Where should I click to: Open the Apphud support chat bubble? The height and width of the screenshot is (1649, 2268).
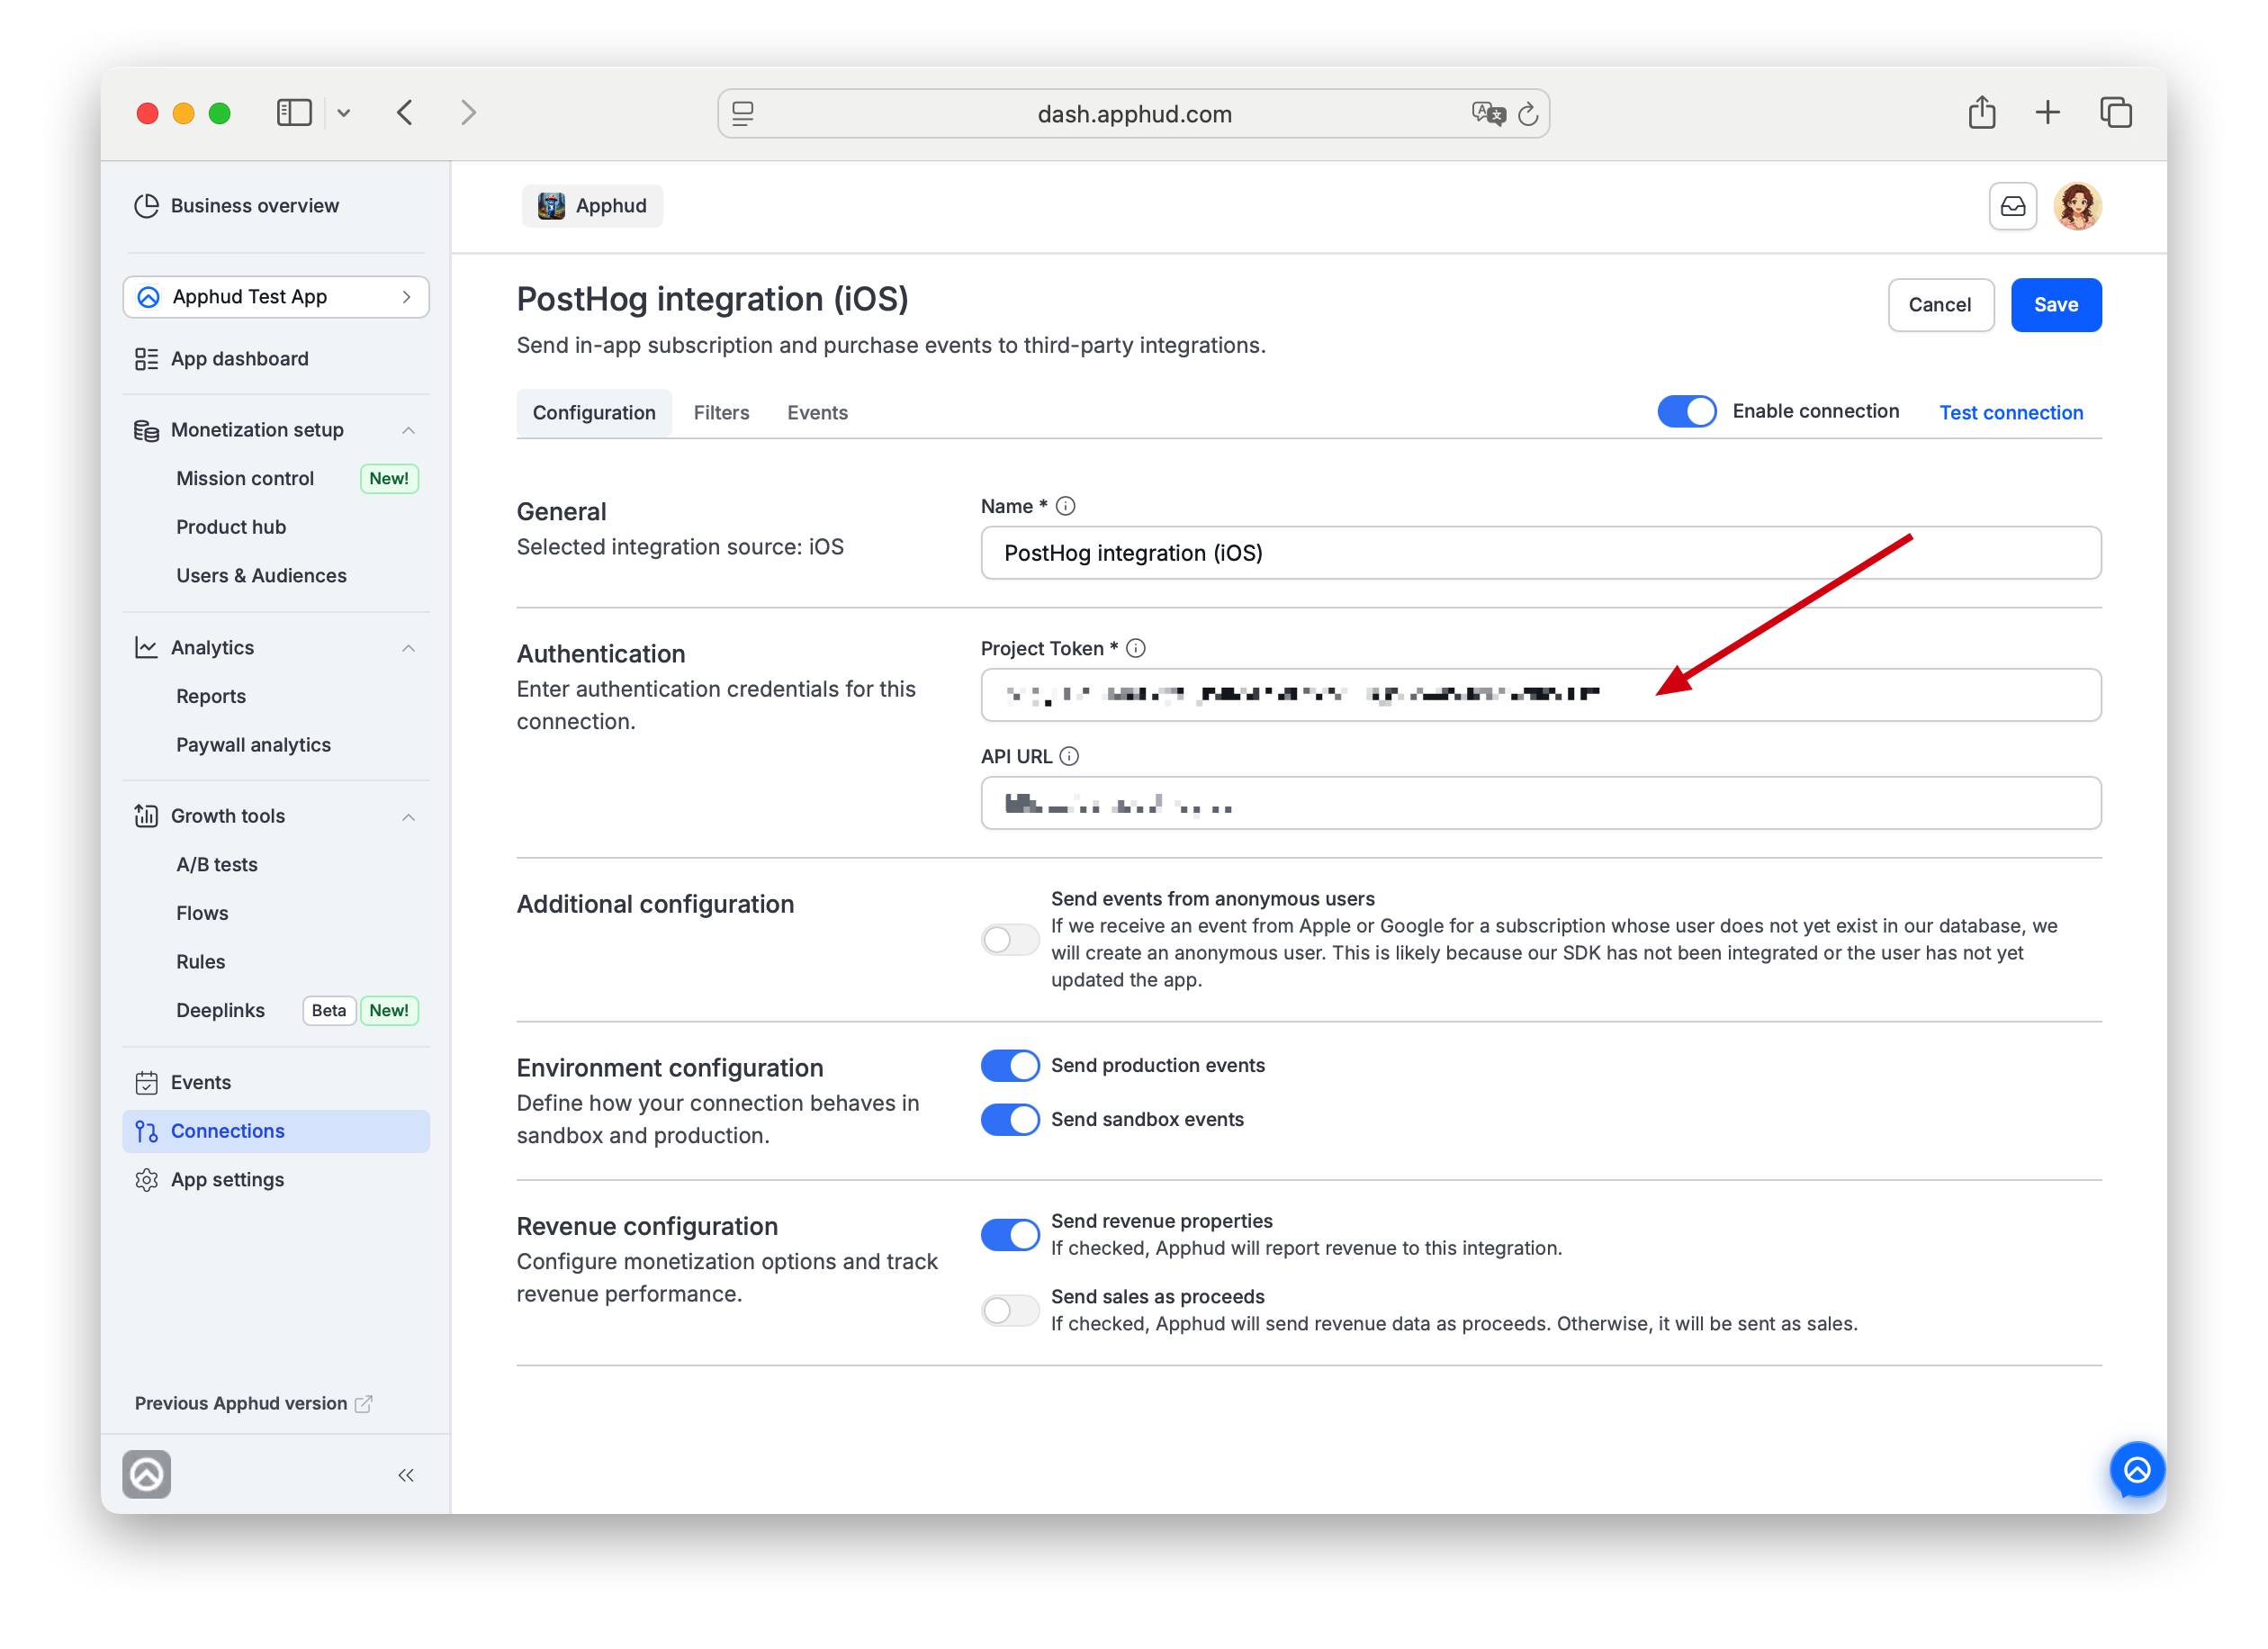2137,1470
